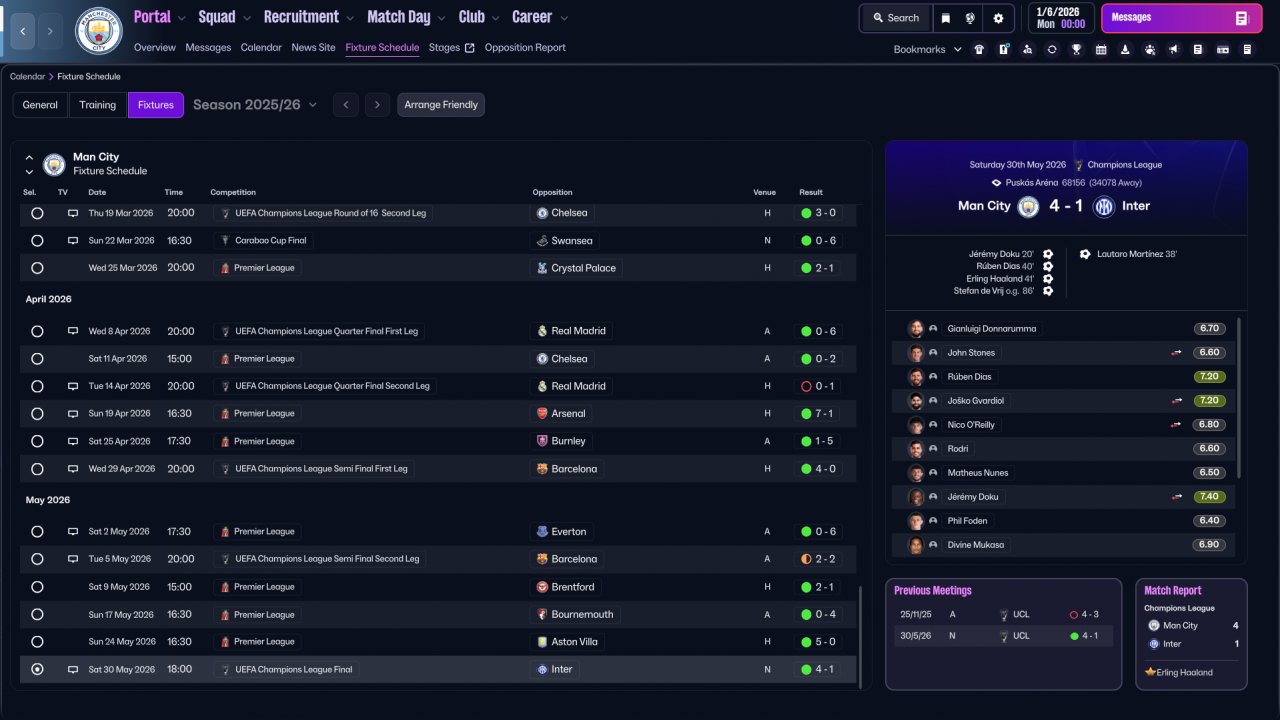Switch to the Training tab
This screenshot has height=720, width=1280.
[98, 105]
